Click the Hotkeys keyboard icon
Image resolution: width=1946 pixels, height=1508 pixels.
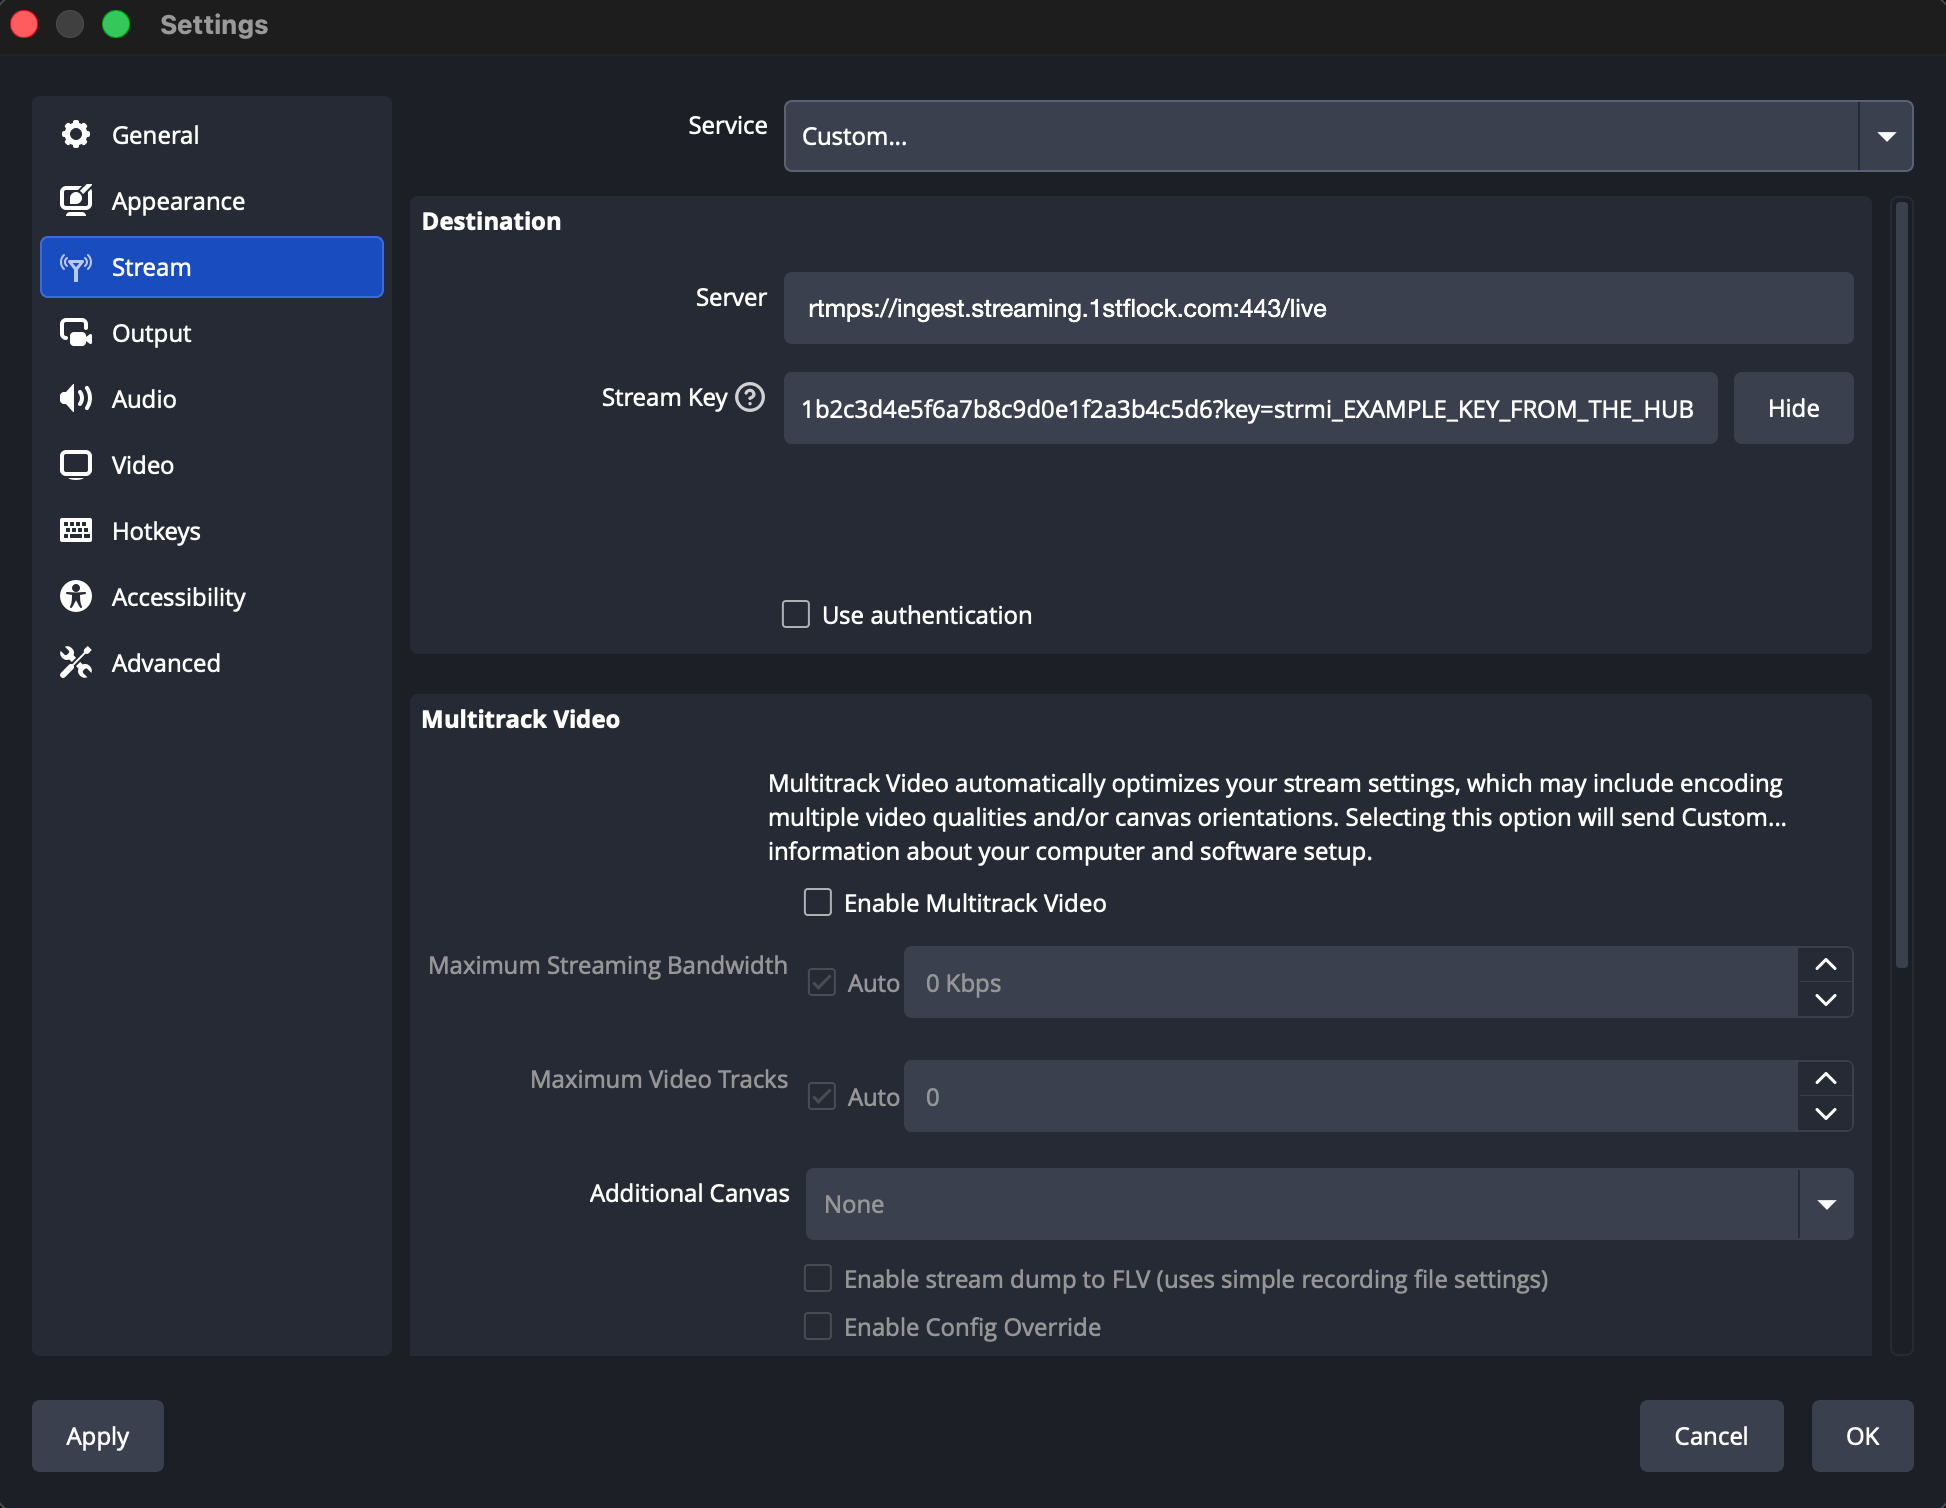pyautogui.click(x=76, y=530)
